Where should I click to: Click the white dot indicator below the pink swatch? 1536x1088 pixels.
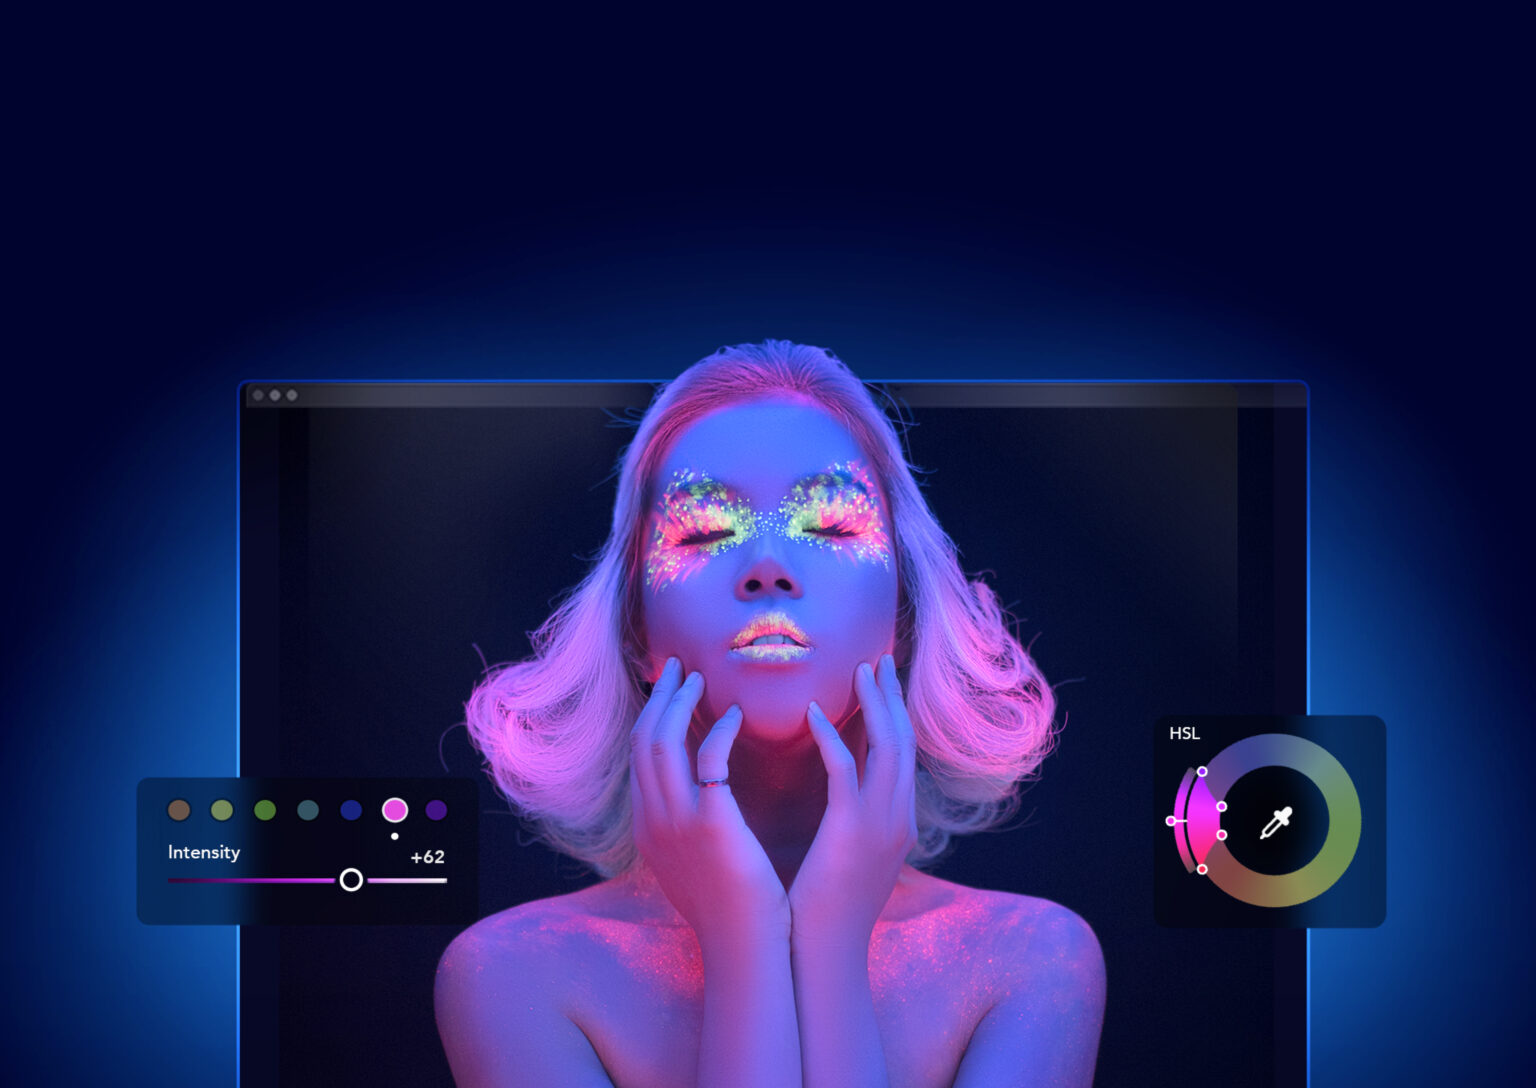coord(395,836)
